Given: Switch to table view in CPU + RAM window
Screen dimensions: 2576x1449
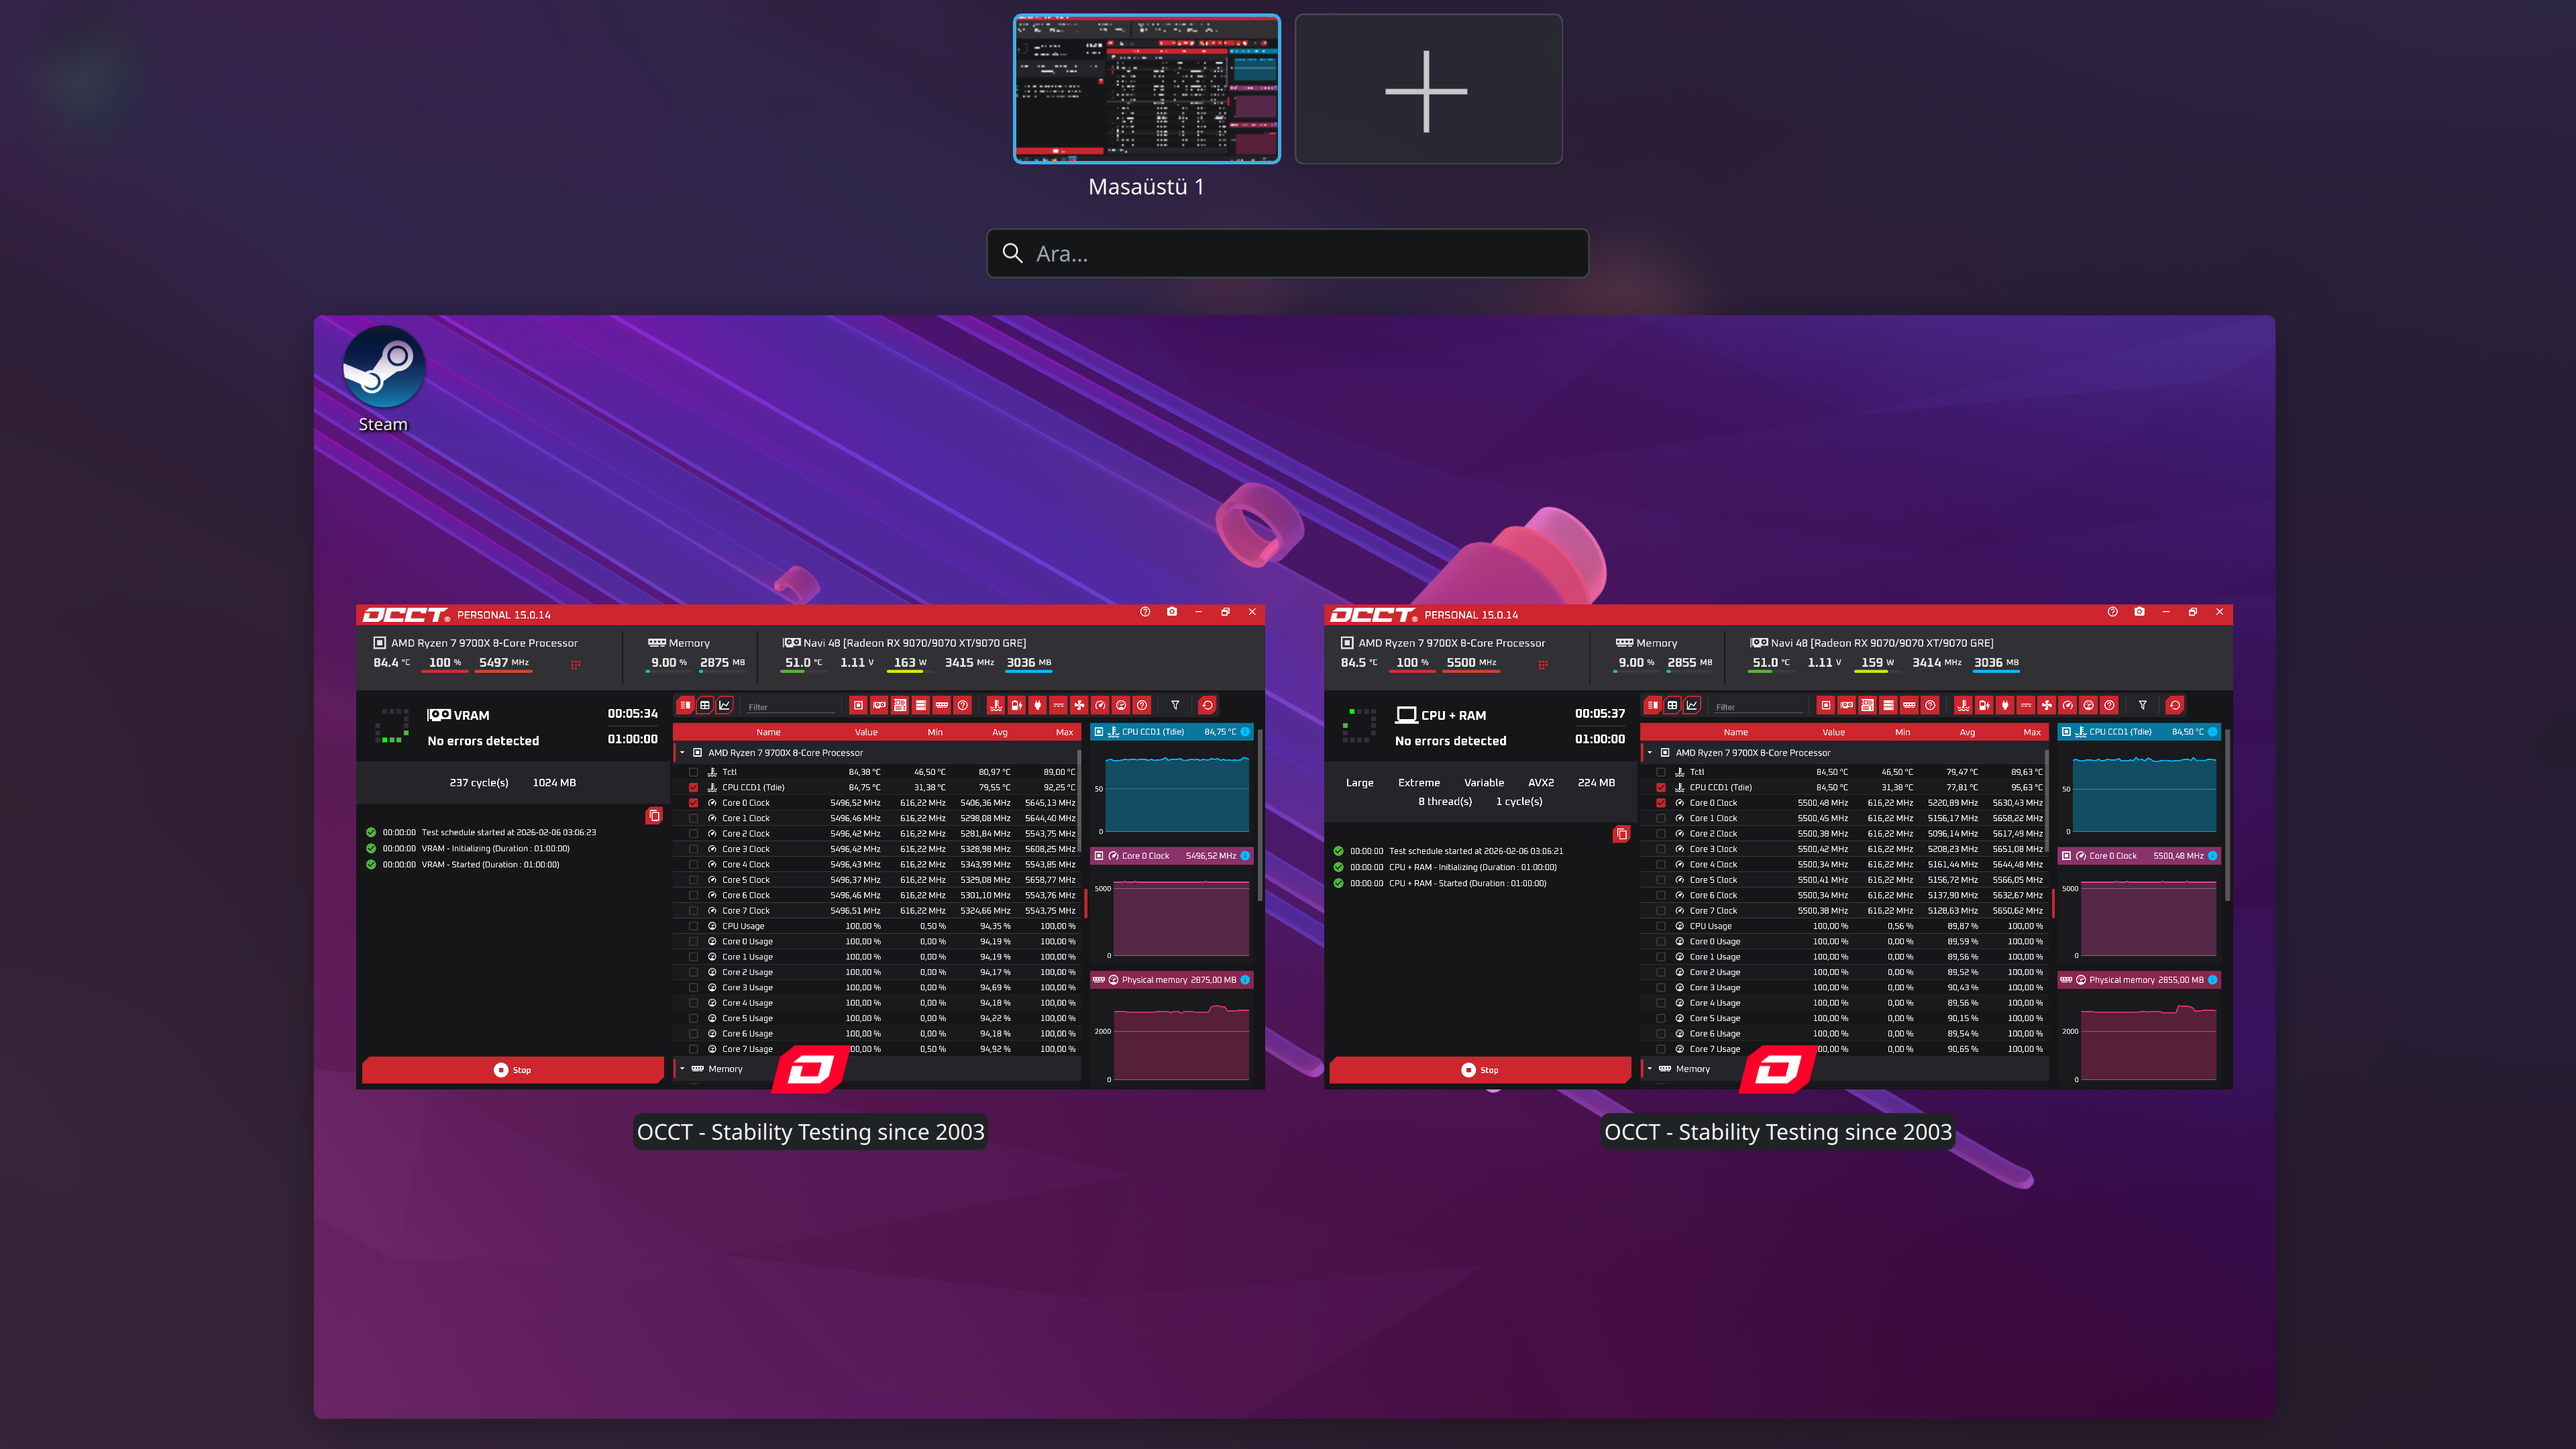Looking at the screenshot, I should click(x=1672, y=705).
